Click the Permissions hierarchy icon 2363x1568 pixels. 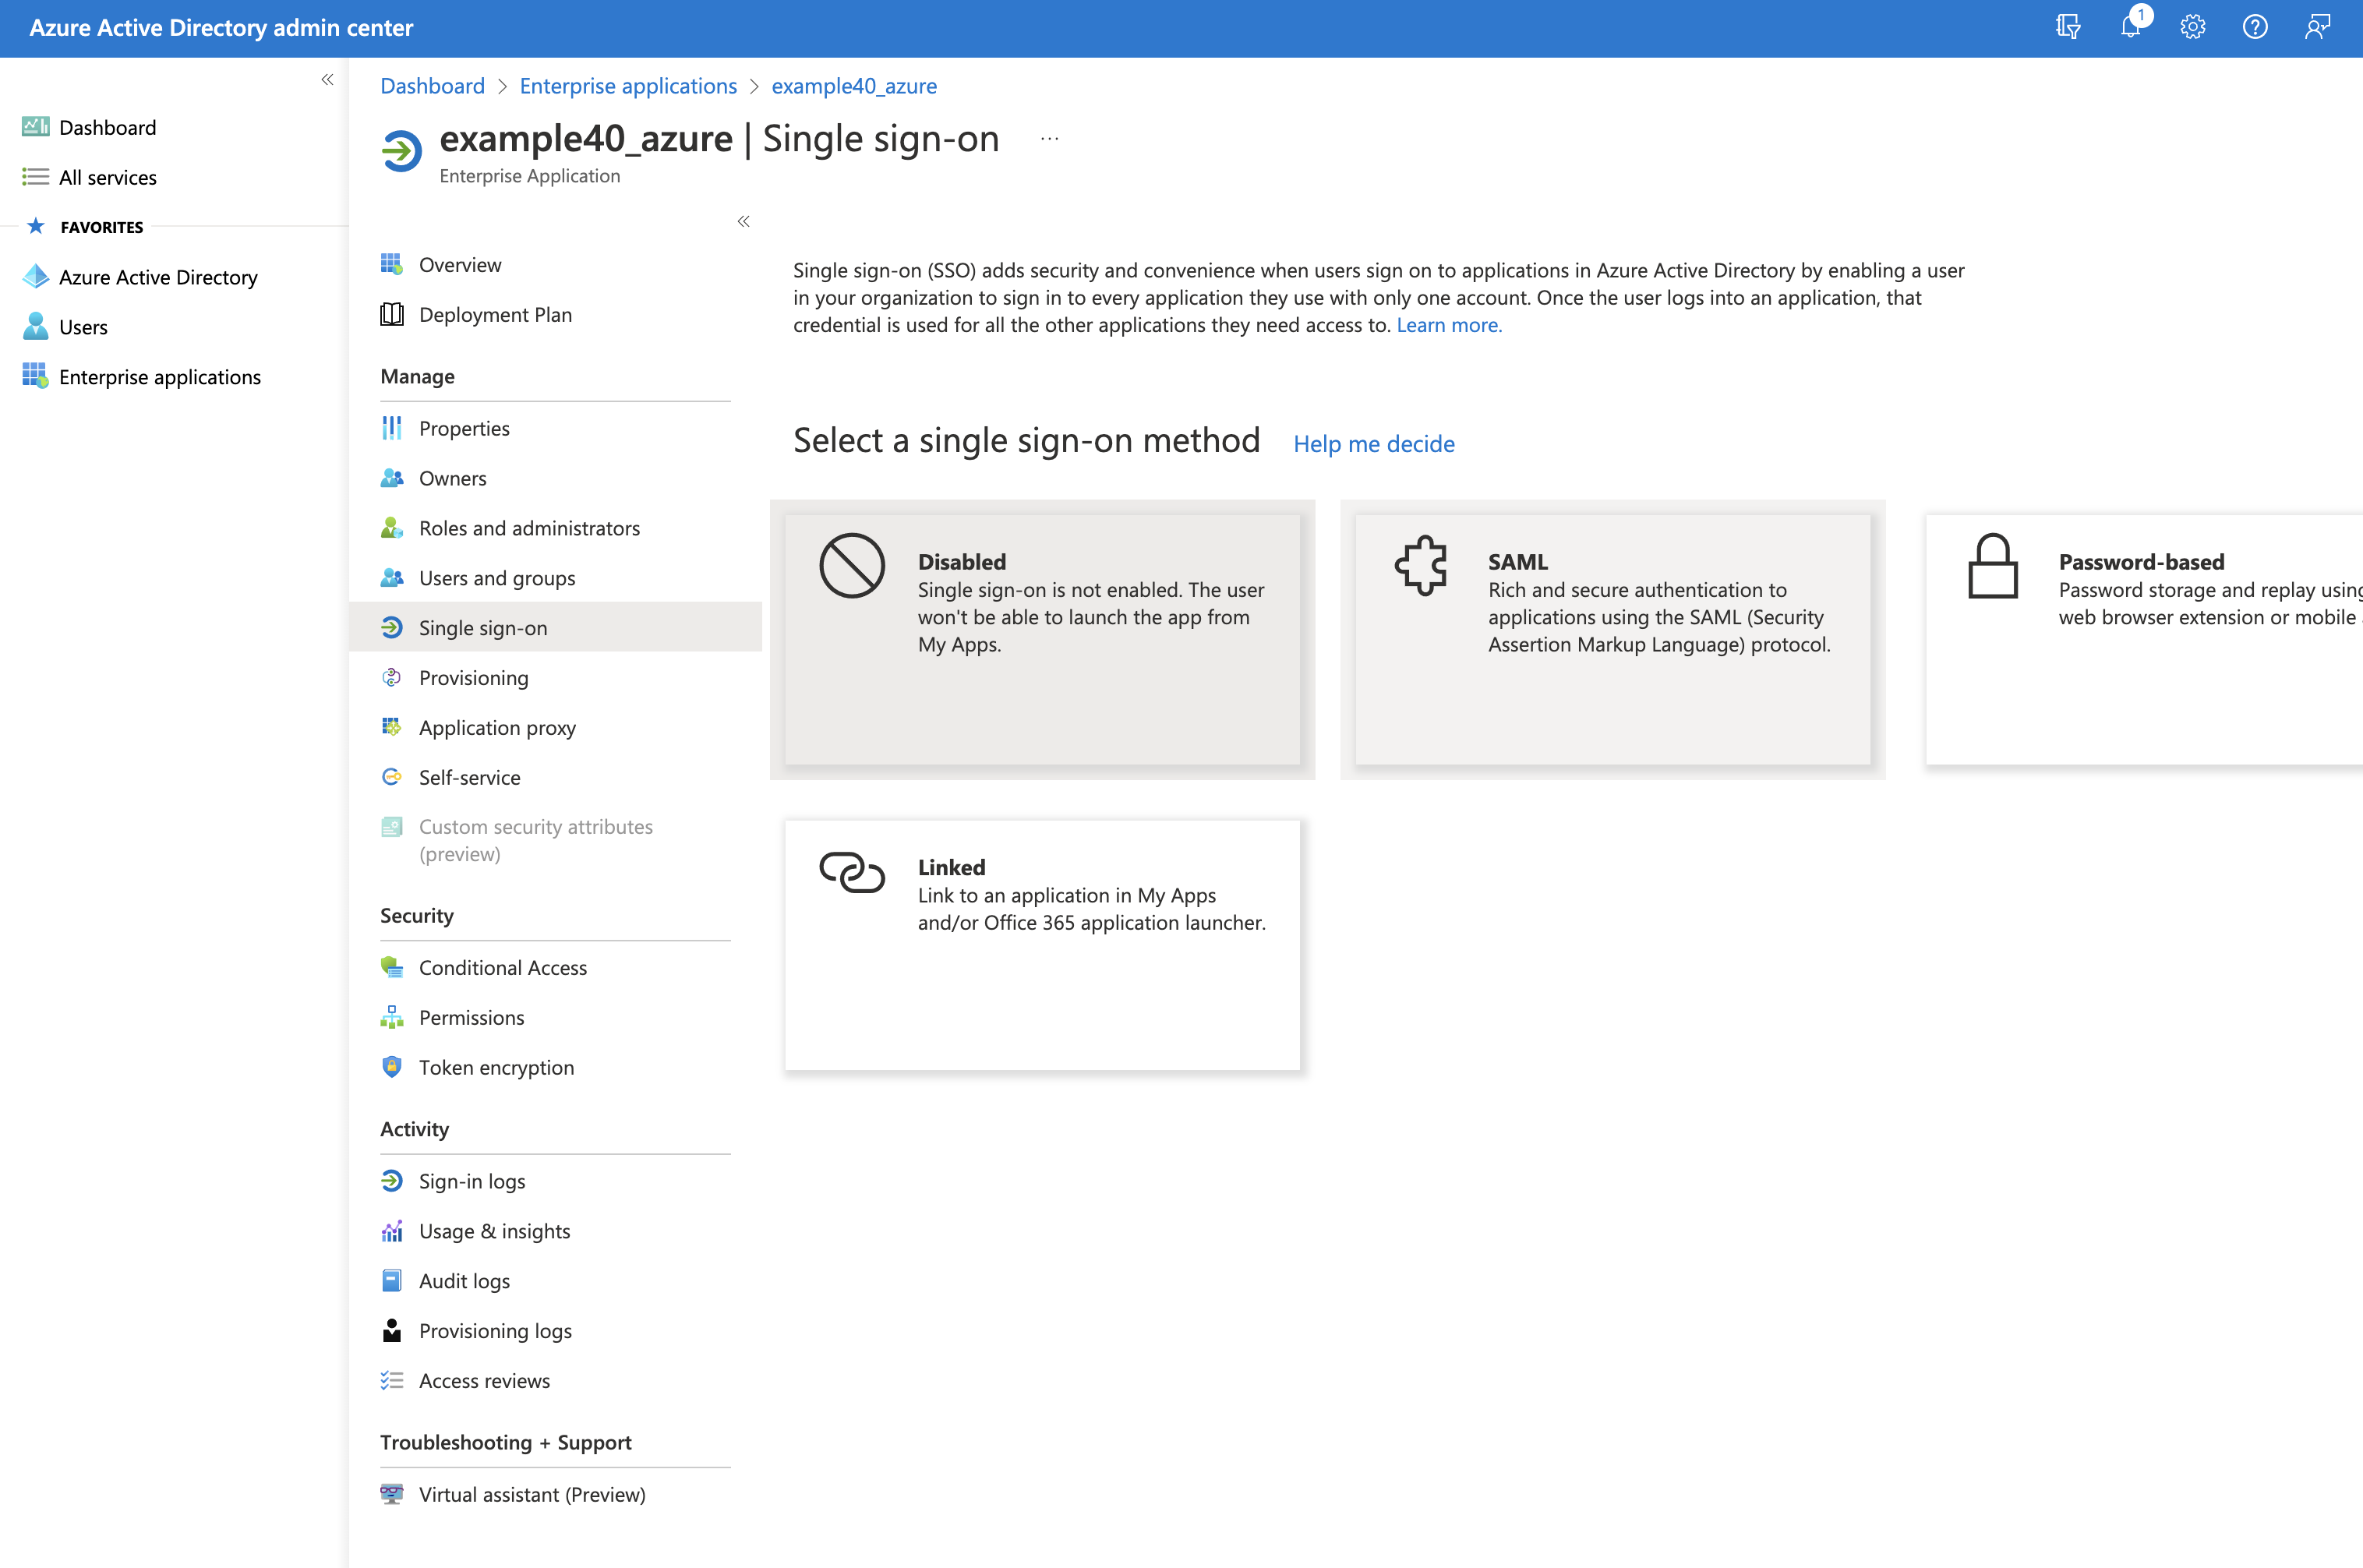(392, 1017)
